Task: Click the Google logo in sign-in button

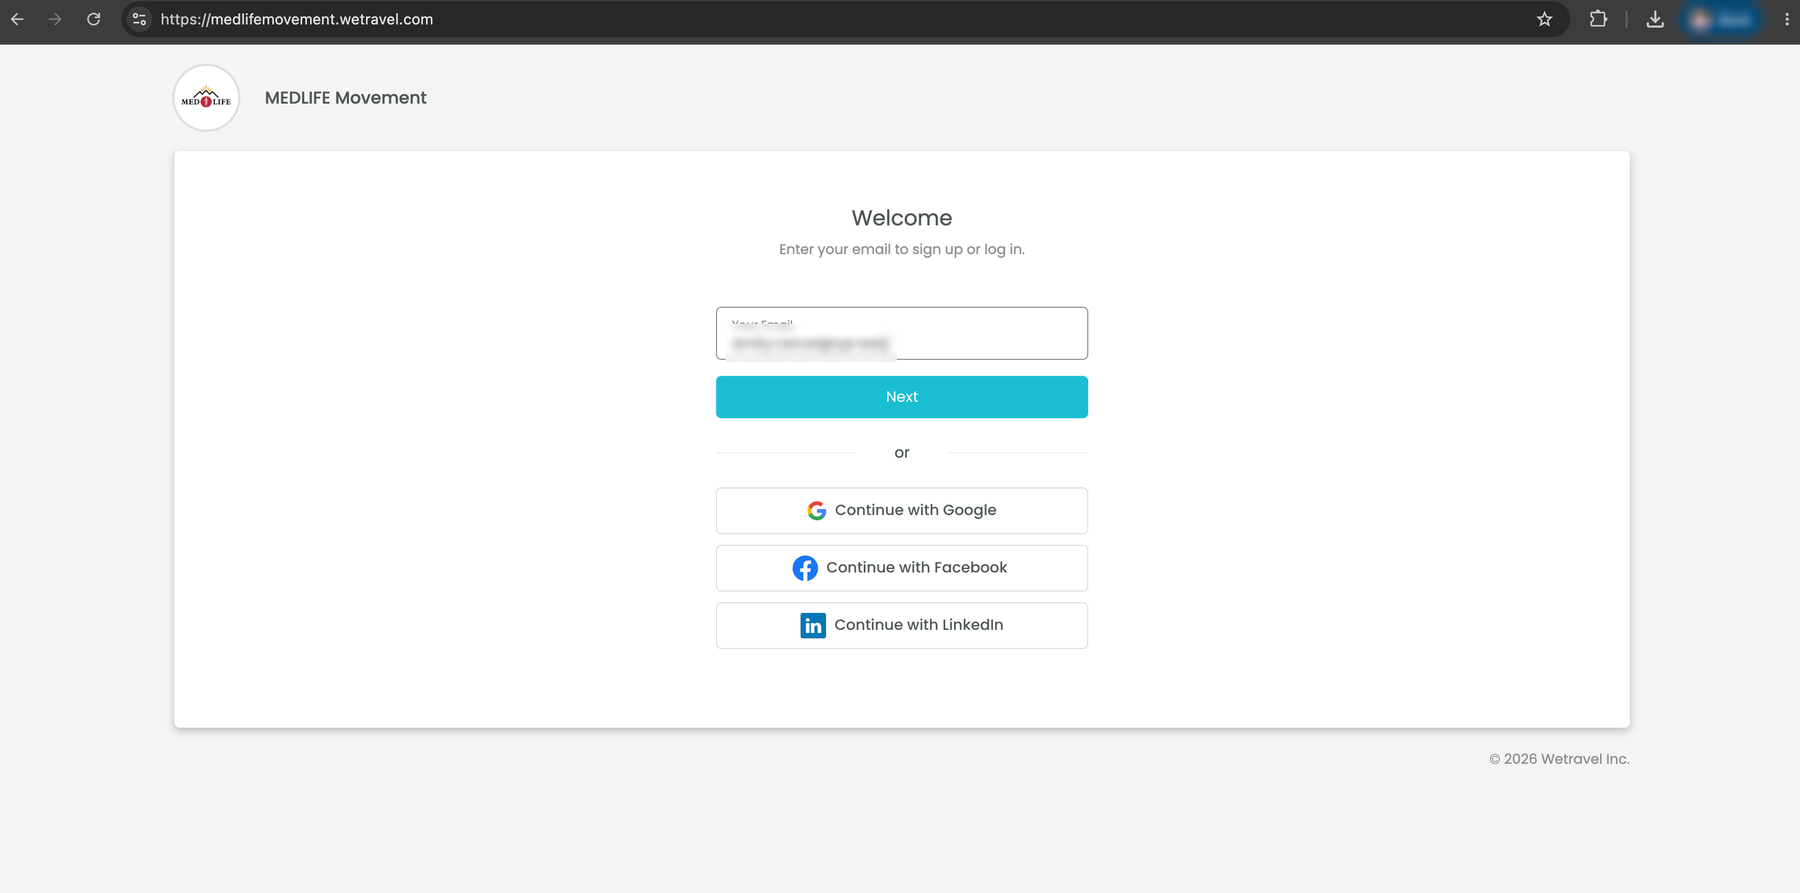Action: (x=816, y=510)
